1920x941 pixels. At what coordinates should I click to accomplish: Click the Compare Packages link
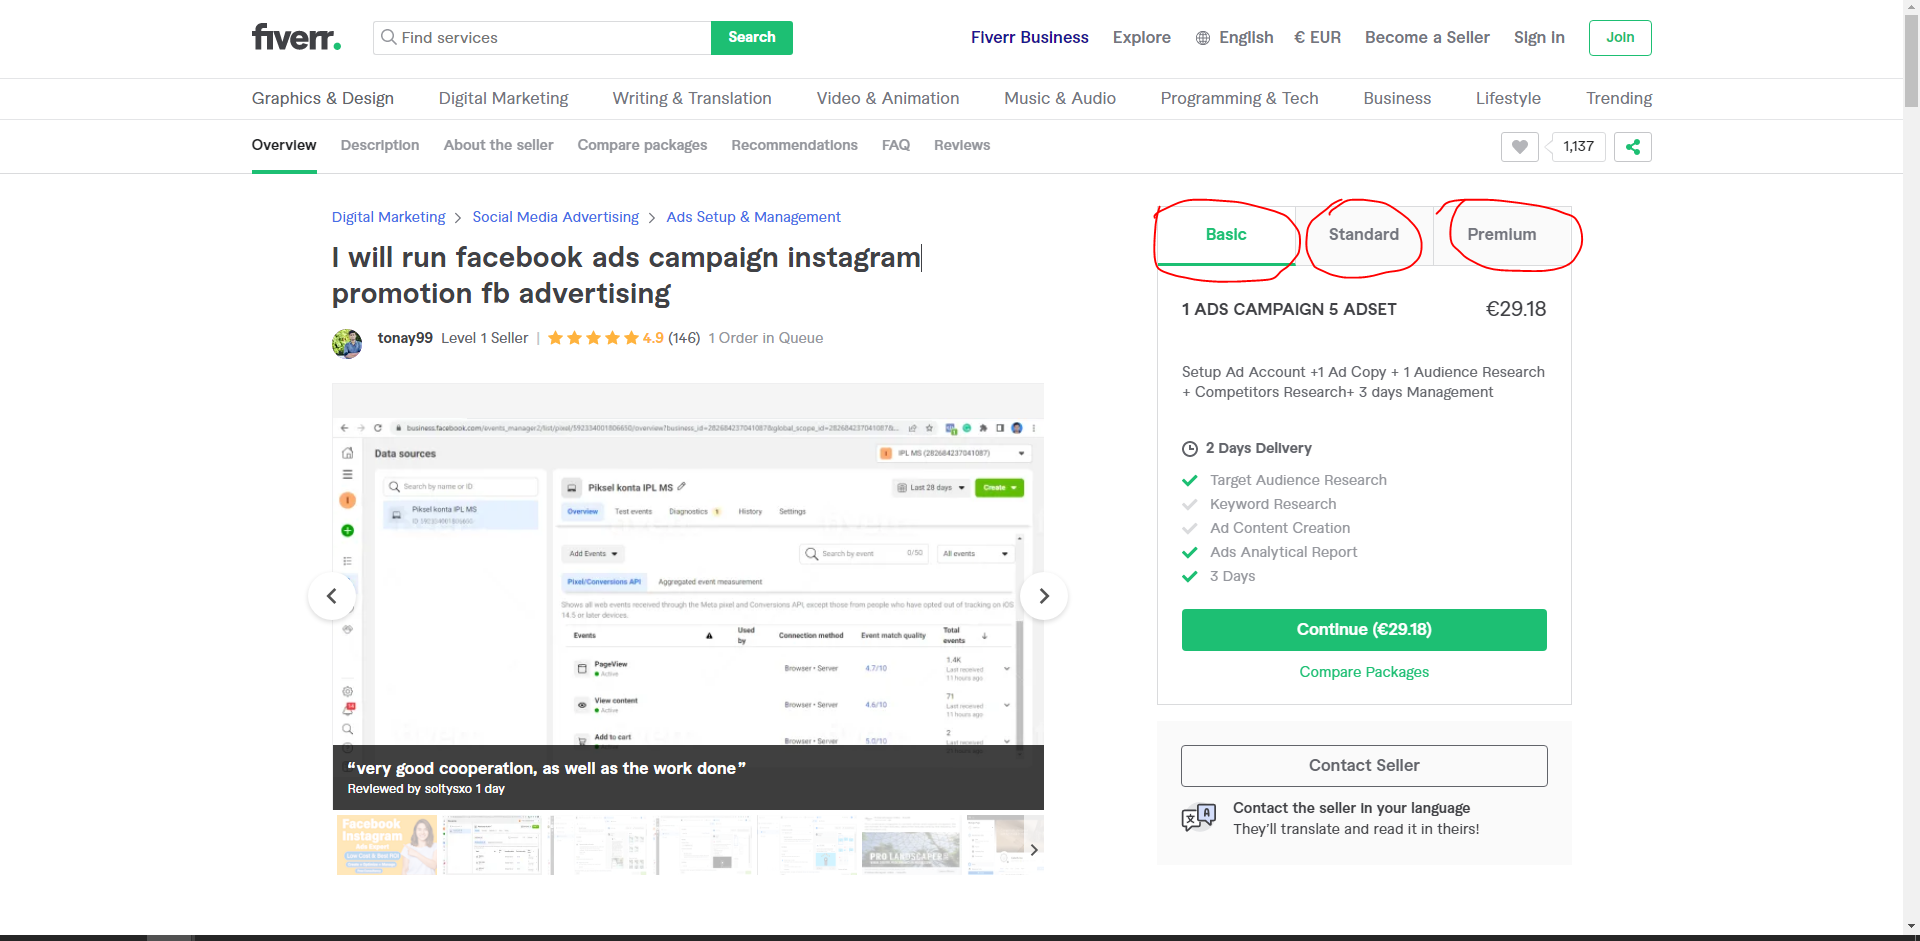[x=1364, y=672]
